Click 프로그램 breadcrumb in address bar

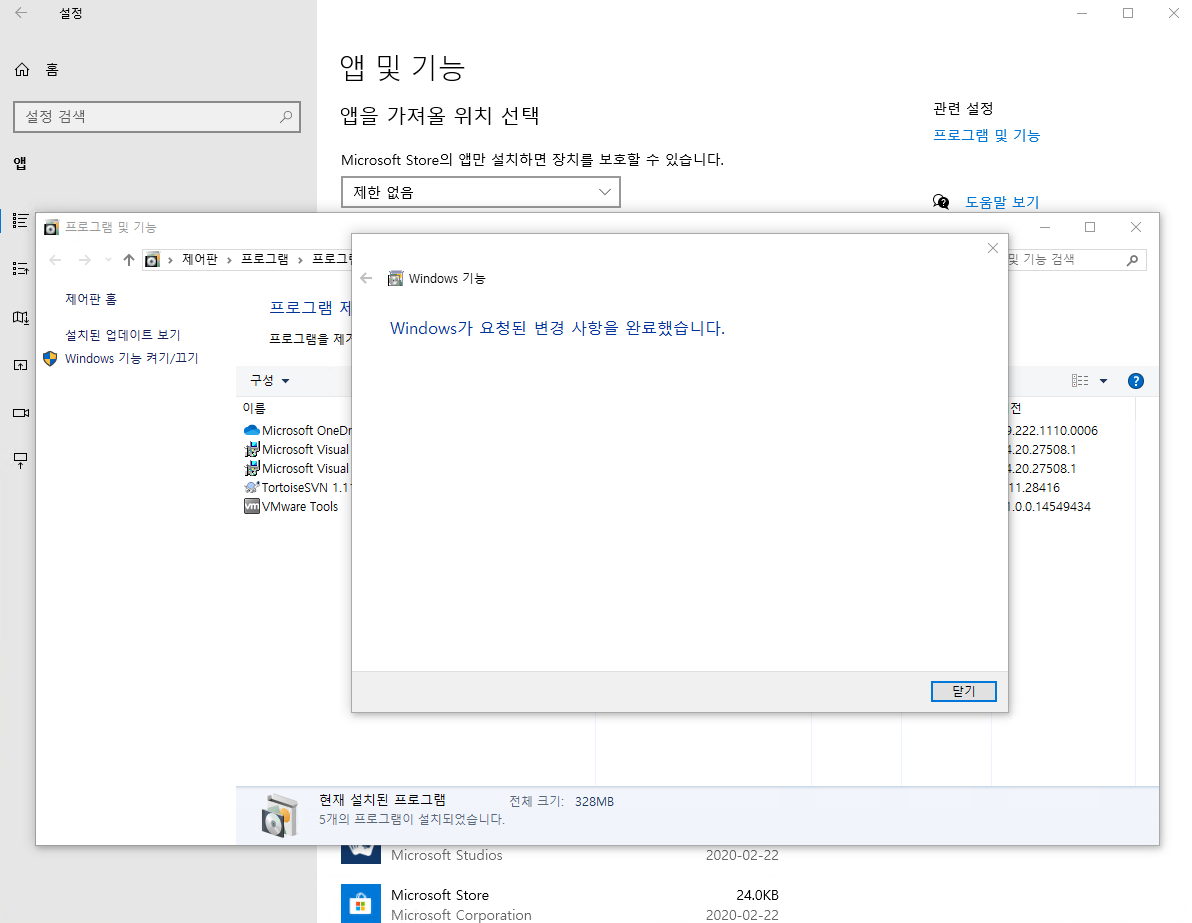[265, 259]
